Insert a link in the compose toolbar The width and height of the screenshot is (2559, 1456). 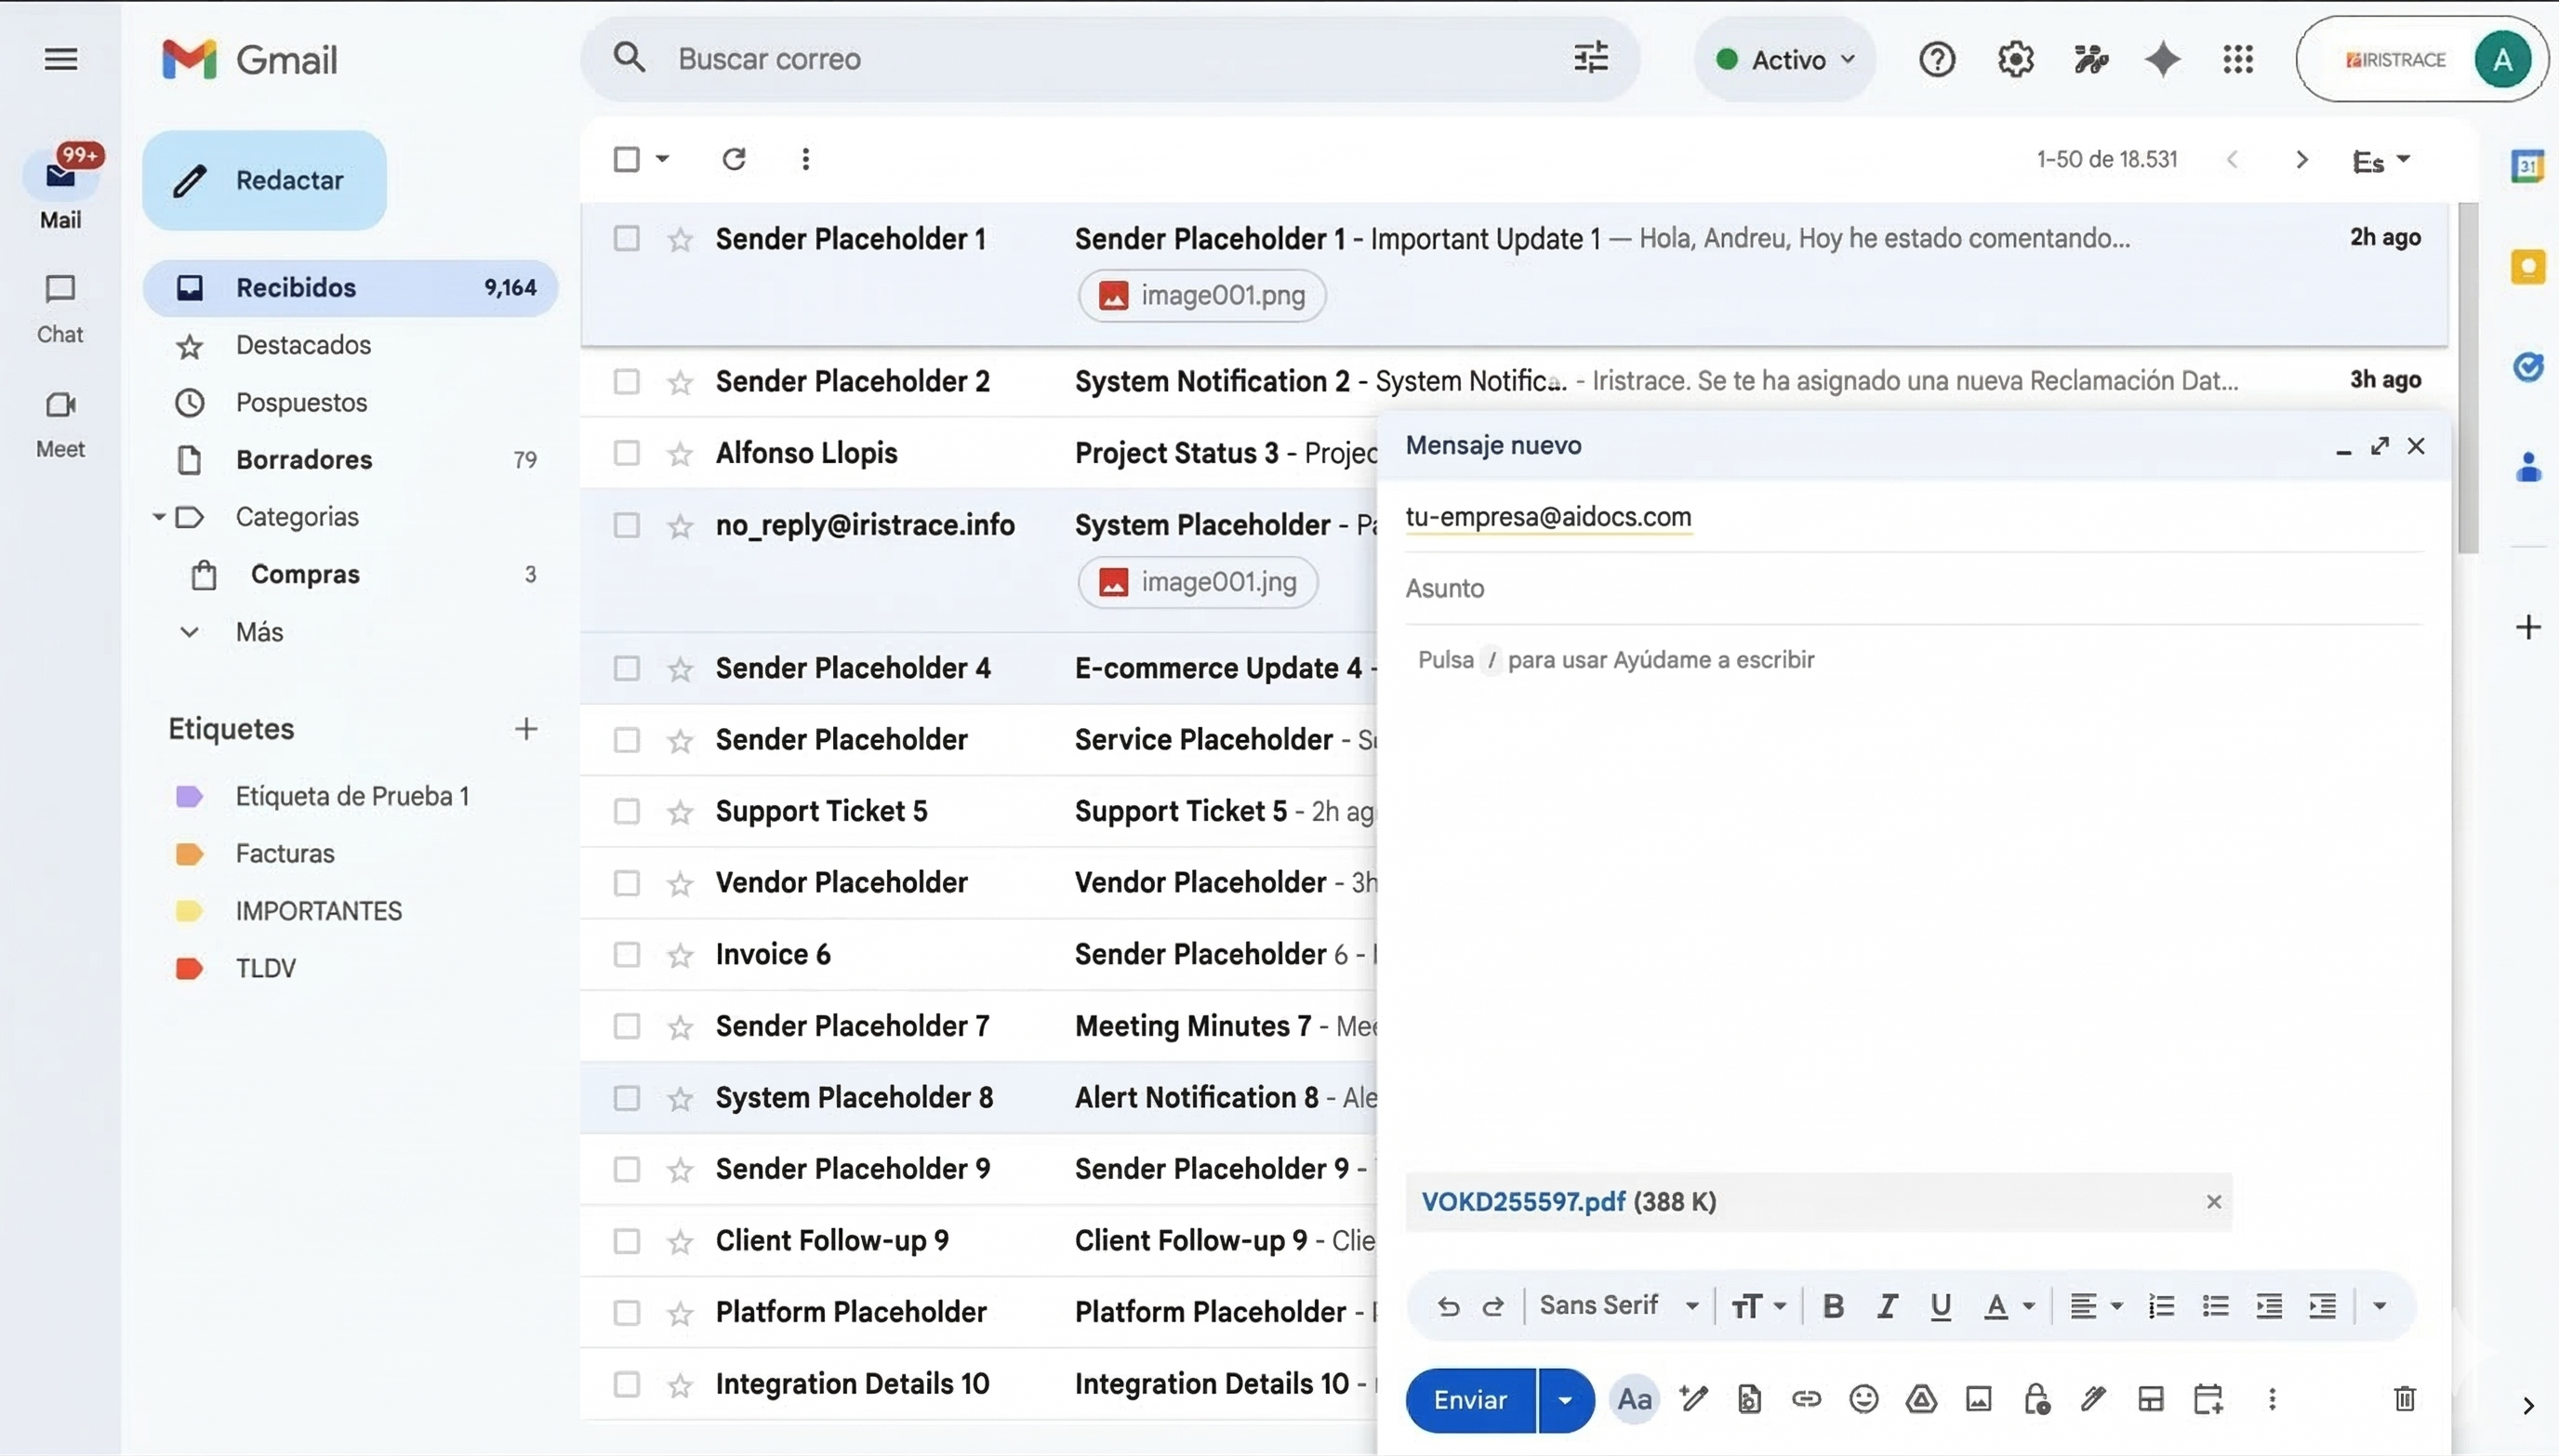point(1806,1399)
